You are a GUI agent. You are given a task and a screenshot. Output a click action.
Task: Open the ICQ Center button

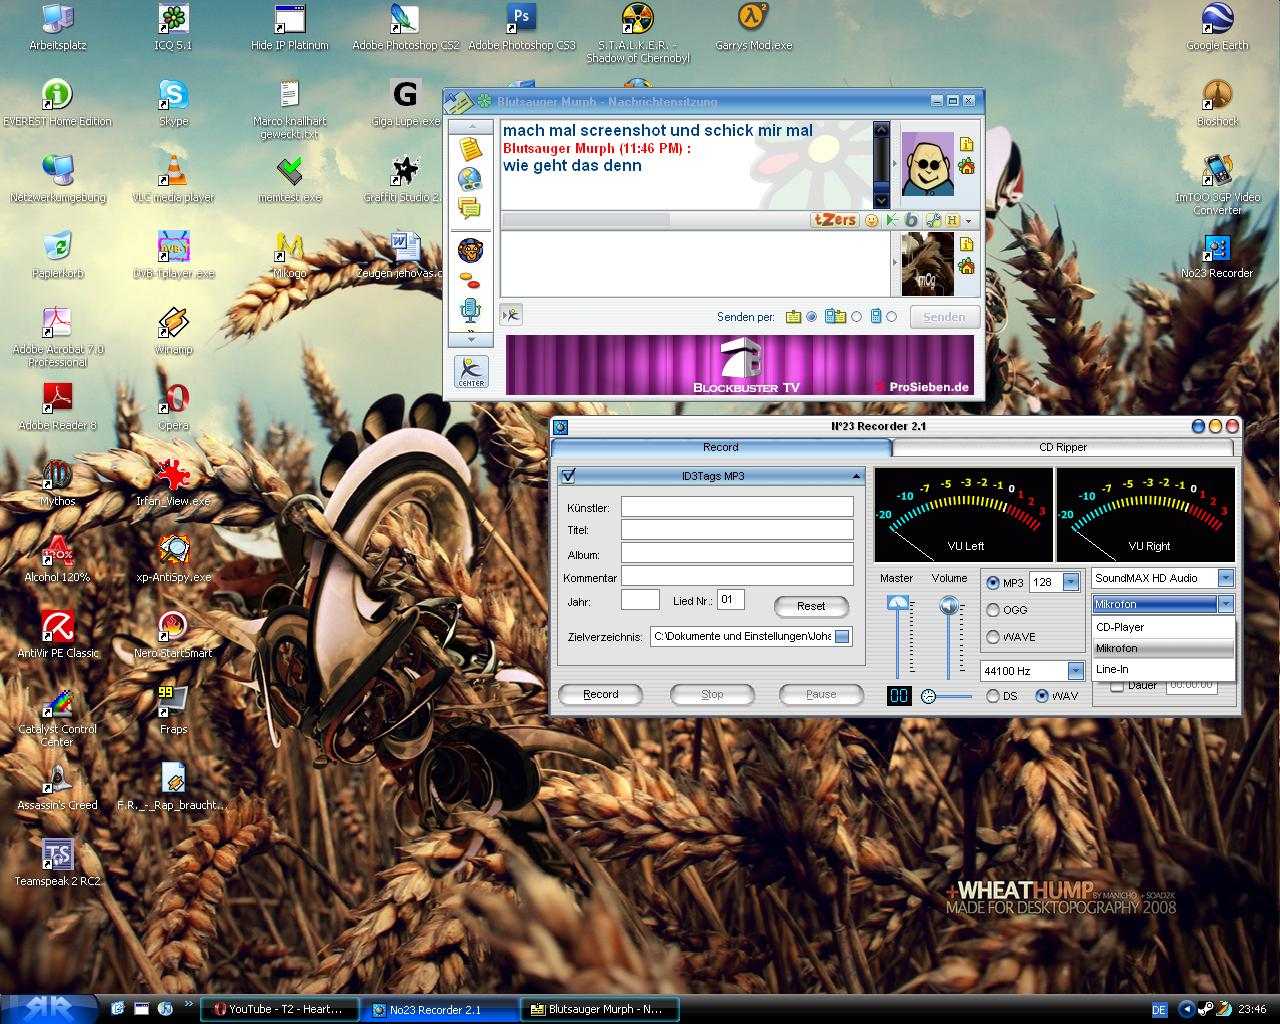click(471, 372)
